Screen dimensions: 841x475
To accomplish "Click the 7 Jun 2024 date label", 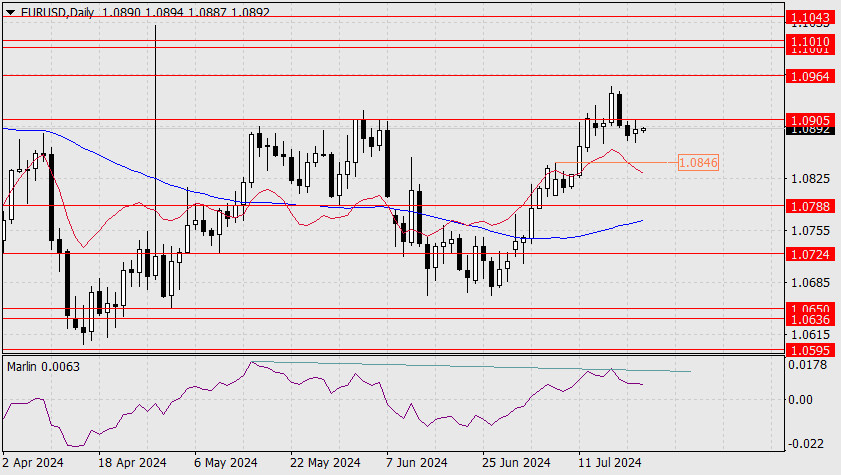I will click(417, 463).
